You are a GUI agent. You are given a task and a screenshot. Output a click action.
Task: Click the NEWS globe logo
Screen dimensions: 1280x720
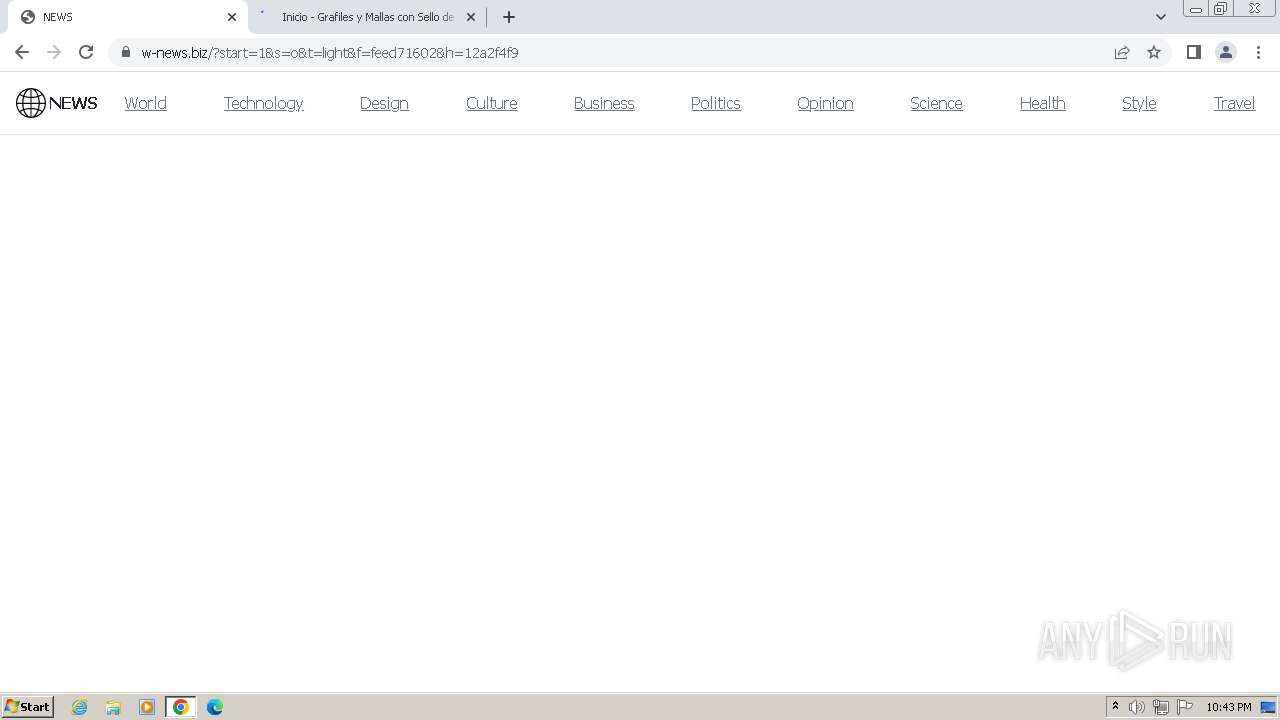pos(57,103)
